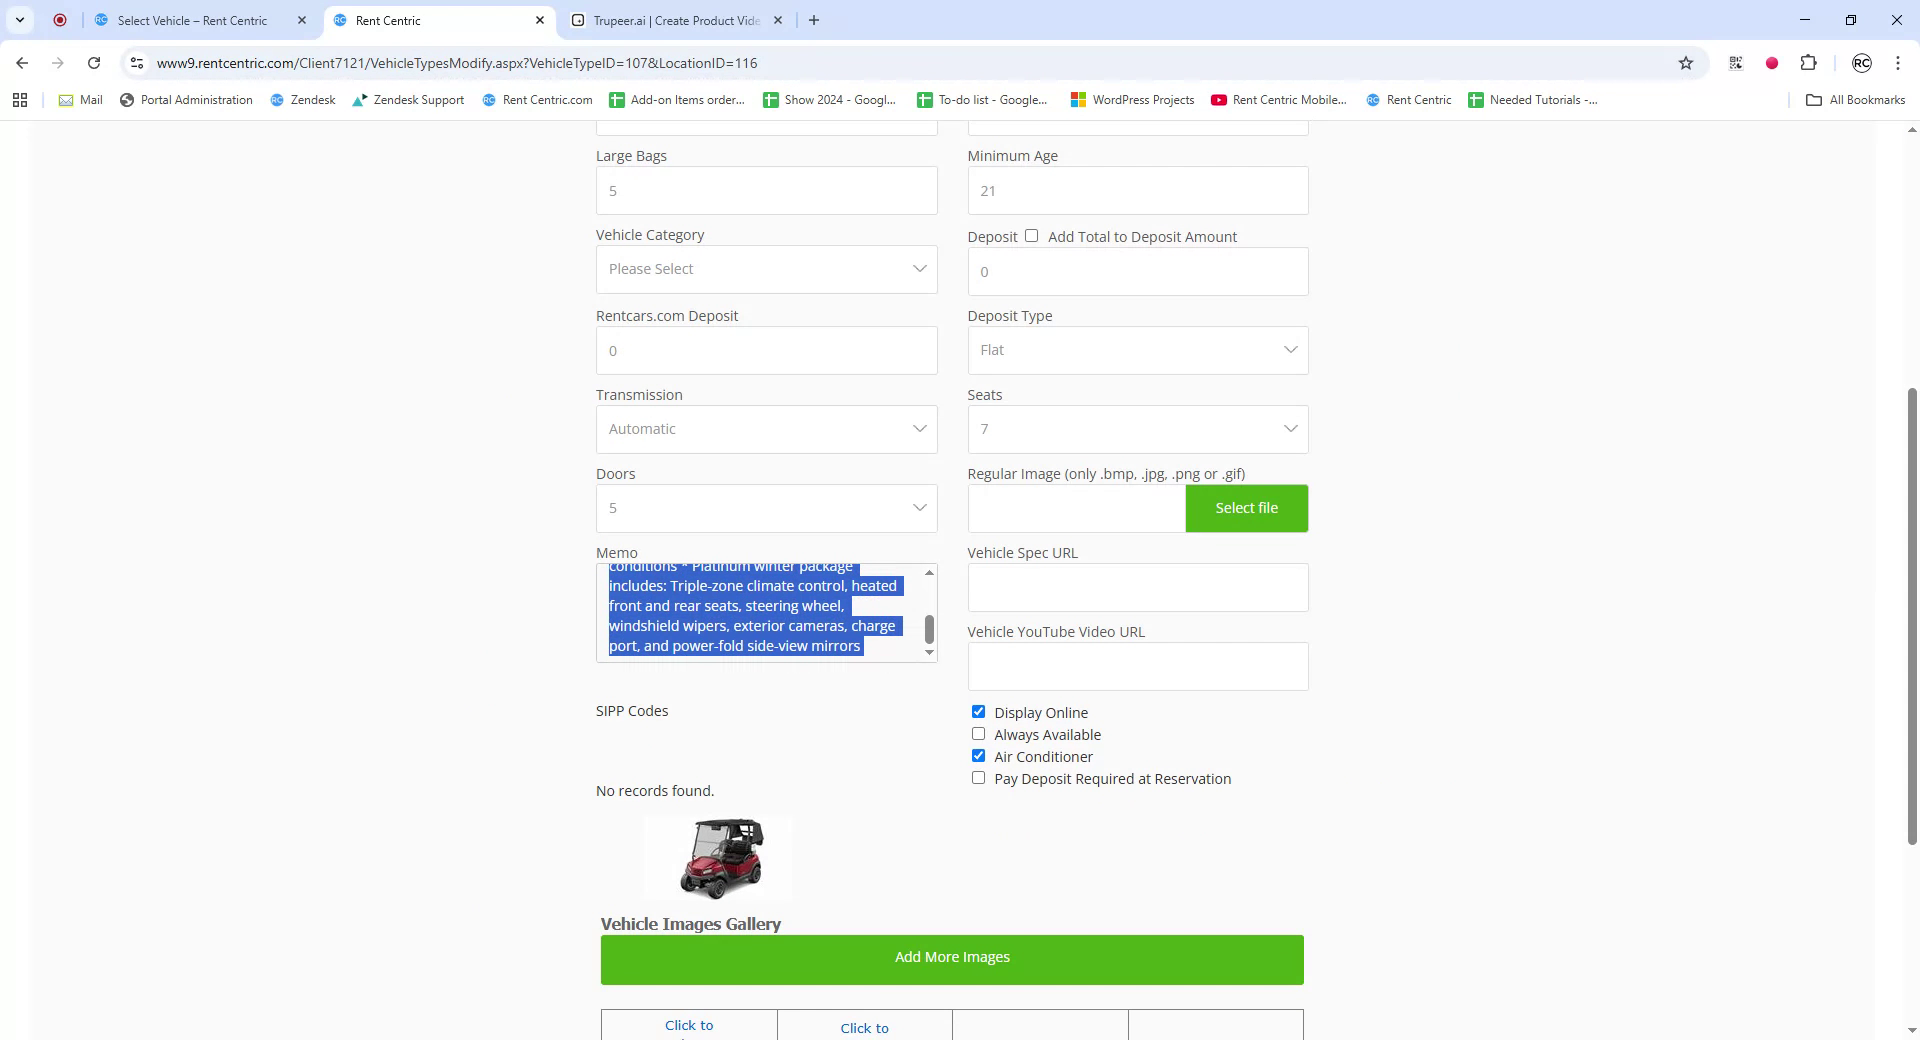Switch to the Select Vehicle tab
The image size is (1920, 1040).
(x=192, y=20)
